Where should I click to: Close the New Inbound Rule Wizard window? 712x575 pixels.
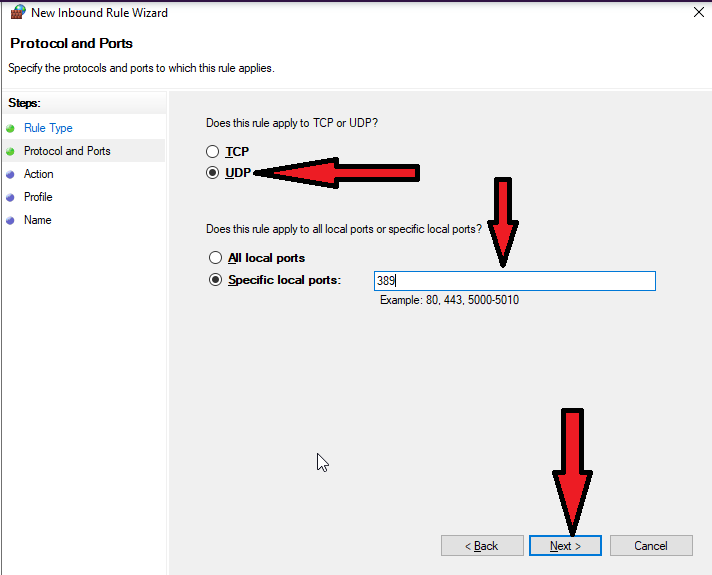coord(696,13)
